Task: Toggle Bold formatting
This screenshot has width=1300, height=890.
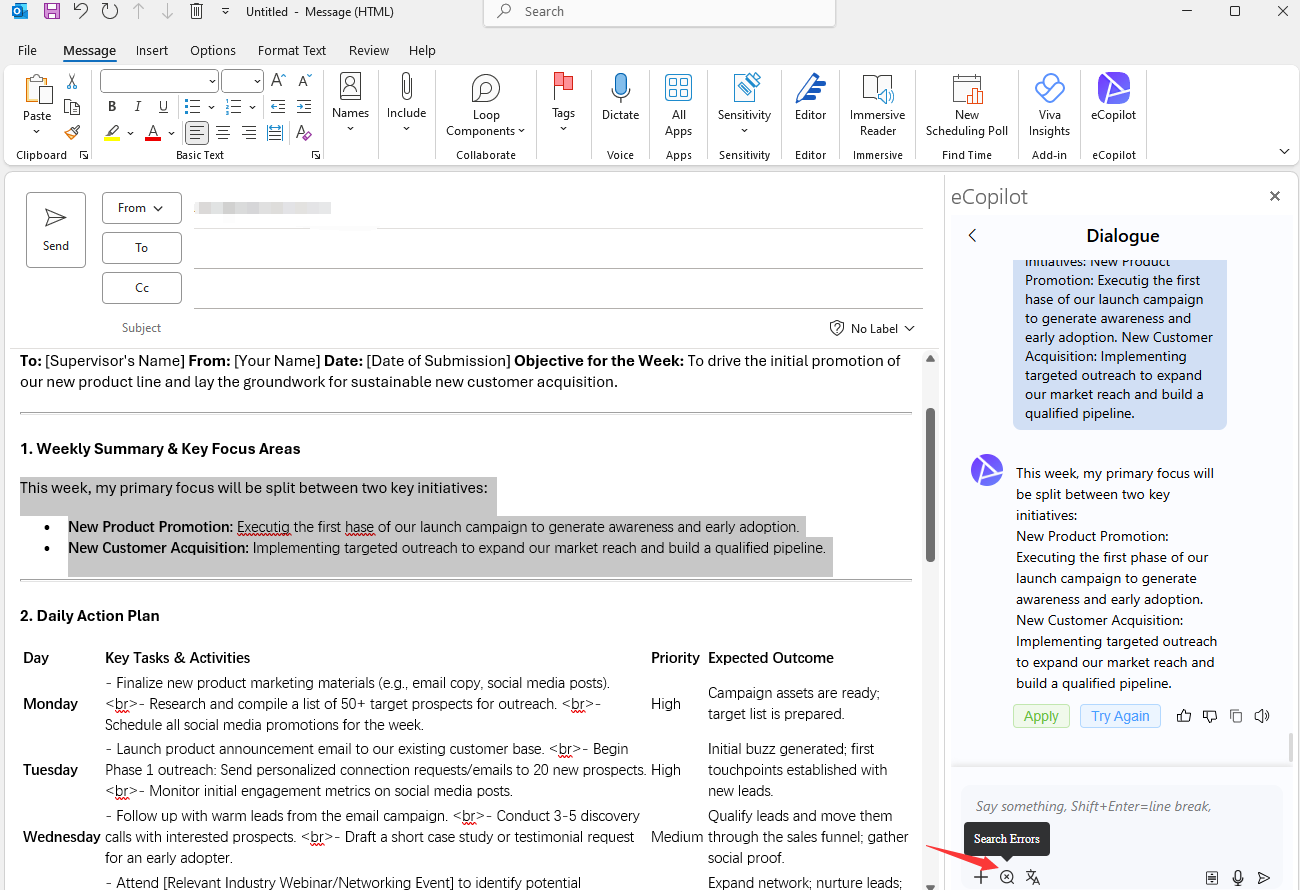Action: (x=112, y=107)
